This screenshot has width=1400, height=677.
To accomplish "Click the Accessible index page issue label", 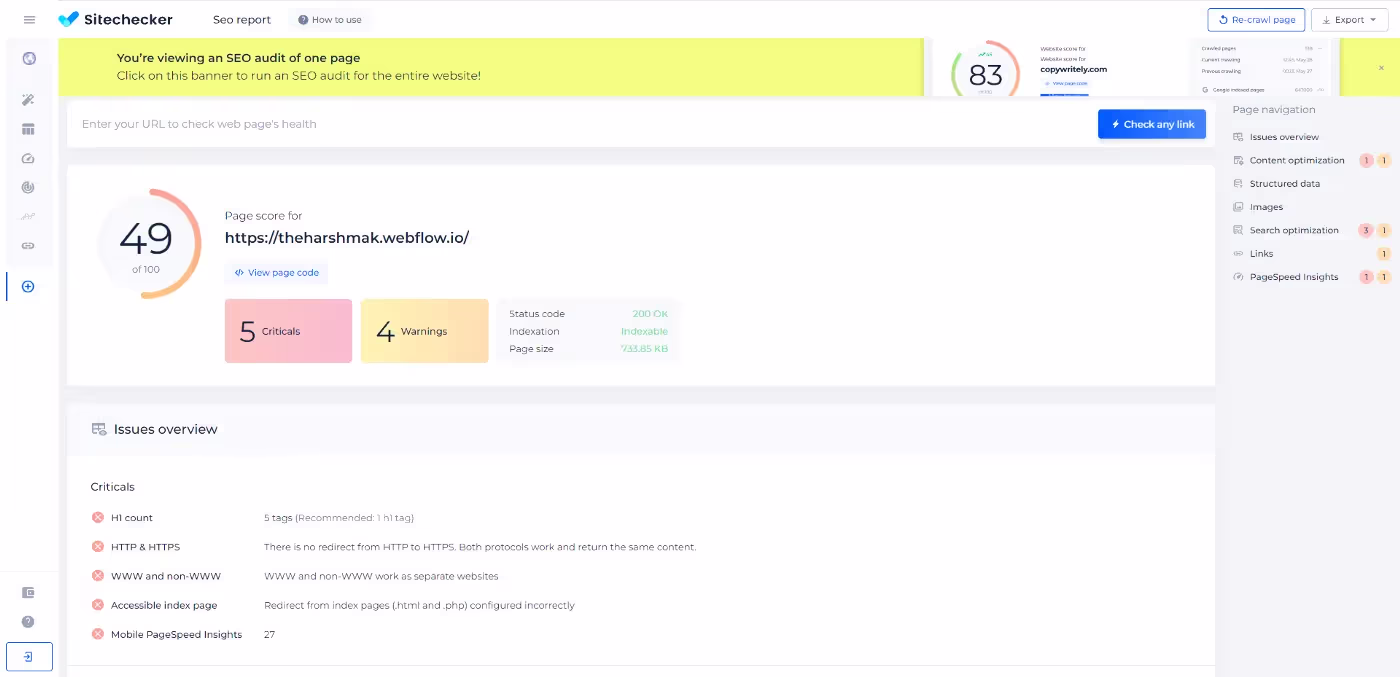I will click(164, 605).
